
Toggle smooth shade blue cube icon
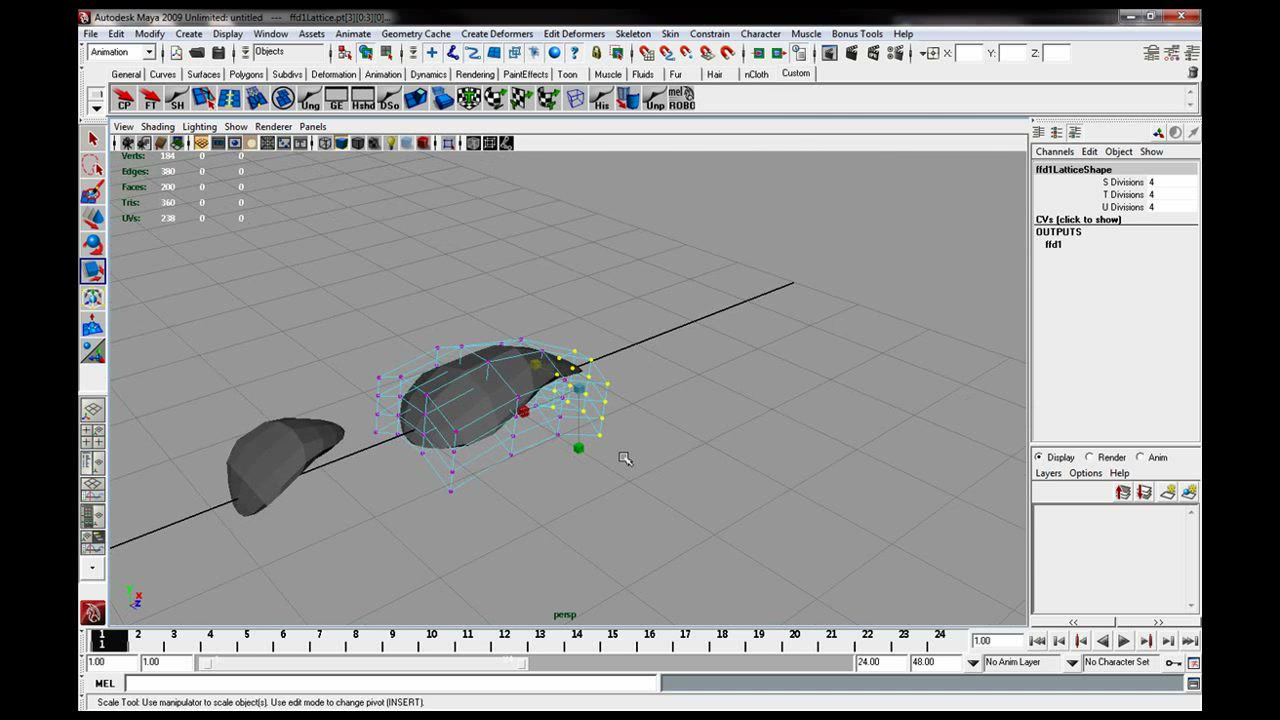[x=341, y=143]
